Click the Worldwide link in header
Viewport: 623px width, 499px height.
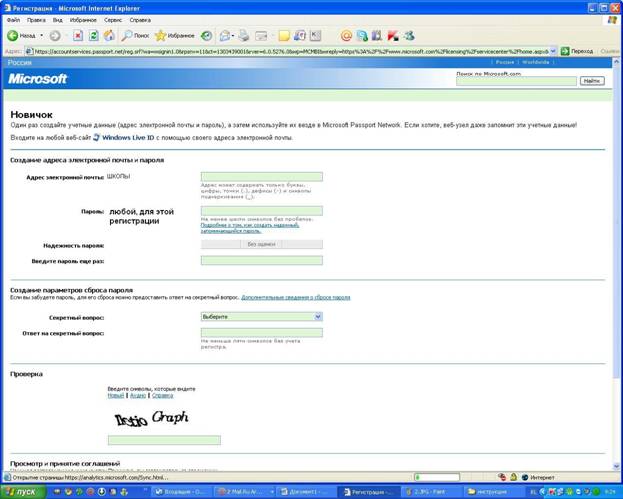click(536, 62)
